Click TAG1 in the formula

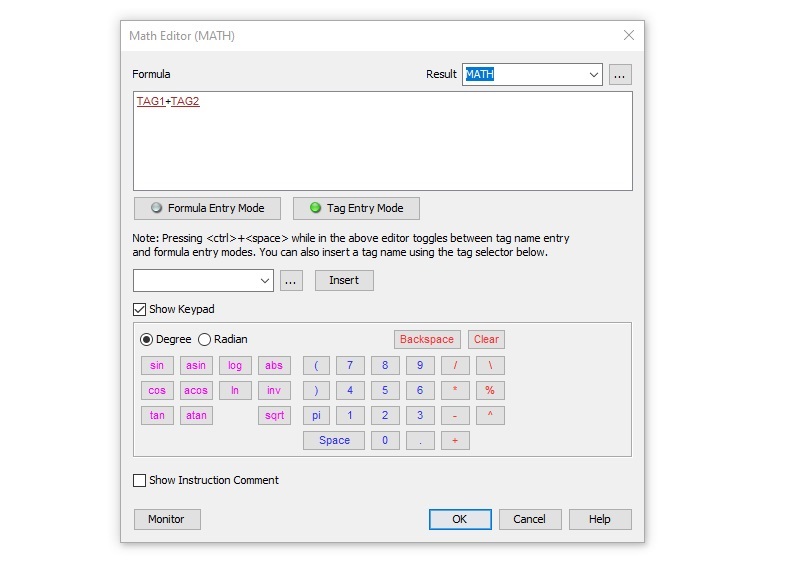point(151,101)
